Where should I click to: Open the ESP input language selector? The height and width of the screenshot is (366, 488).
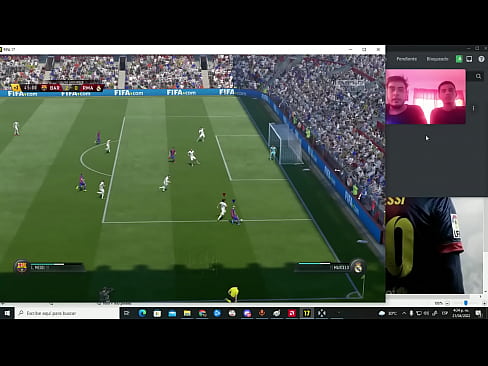[x=445, y=313]
